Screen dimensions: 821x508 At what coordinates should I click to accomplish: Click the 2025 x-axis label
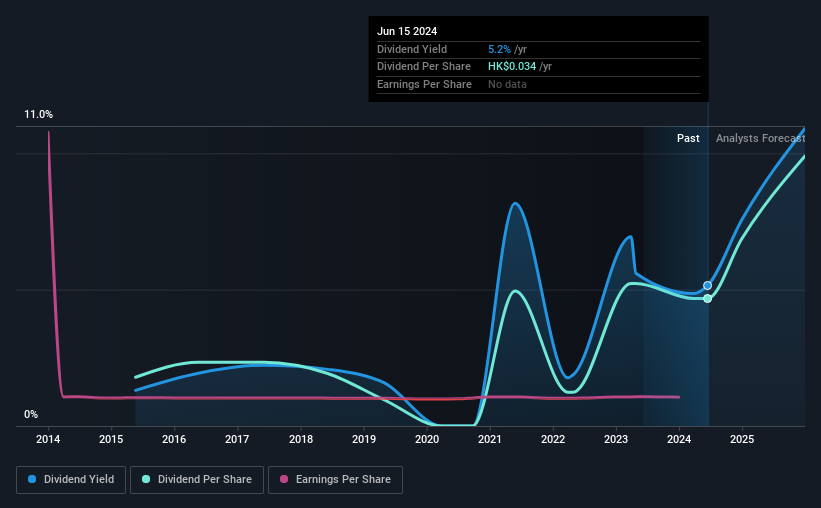click(742, 439)
